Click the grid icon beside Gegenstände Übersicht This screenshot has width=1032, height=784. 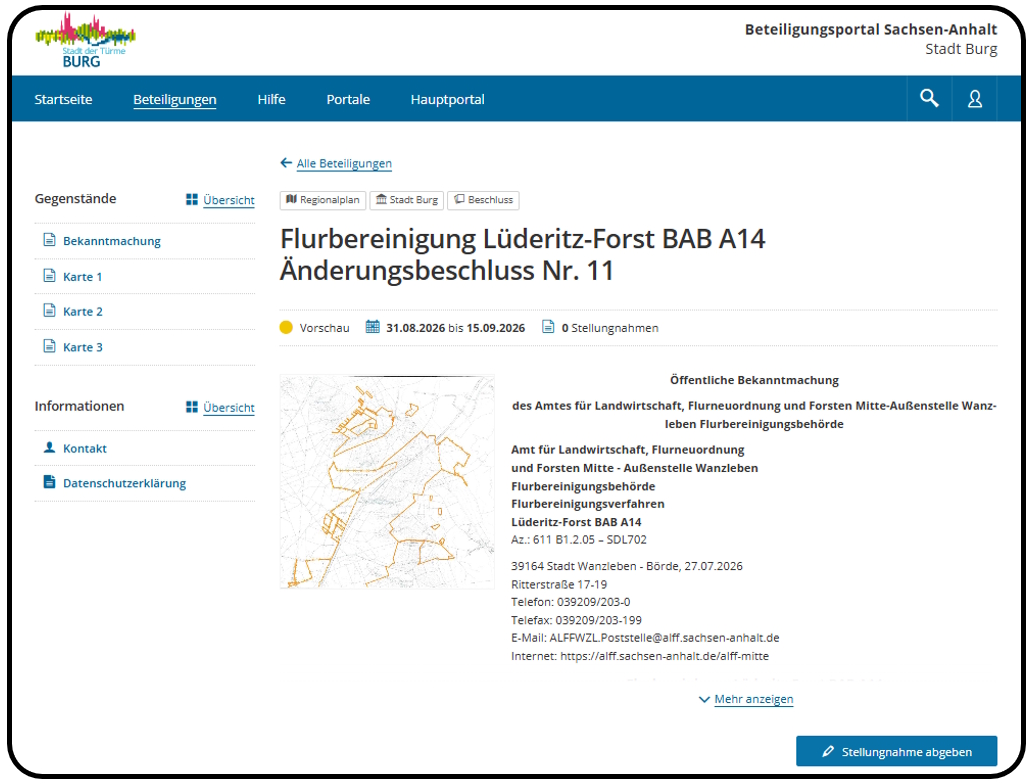(192, 199)
